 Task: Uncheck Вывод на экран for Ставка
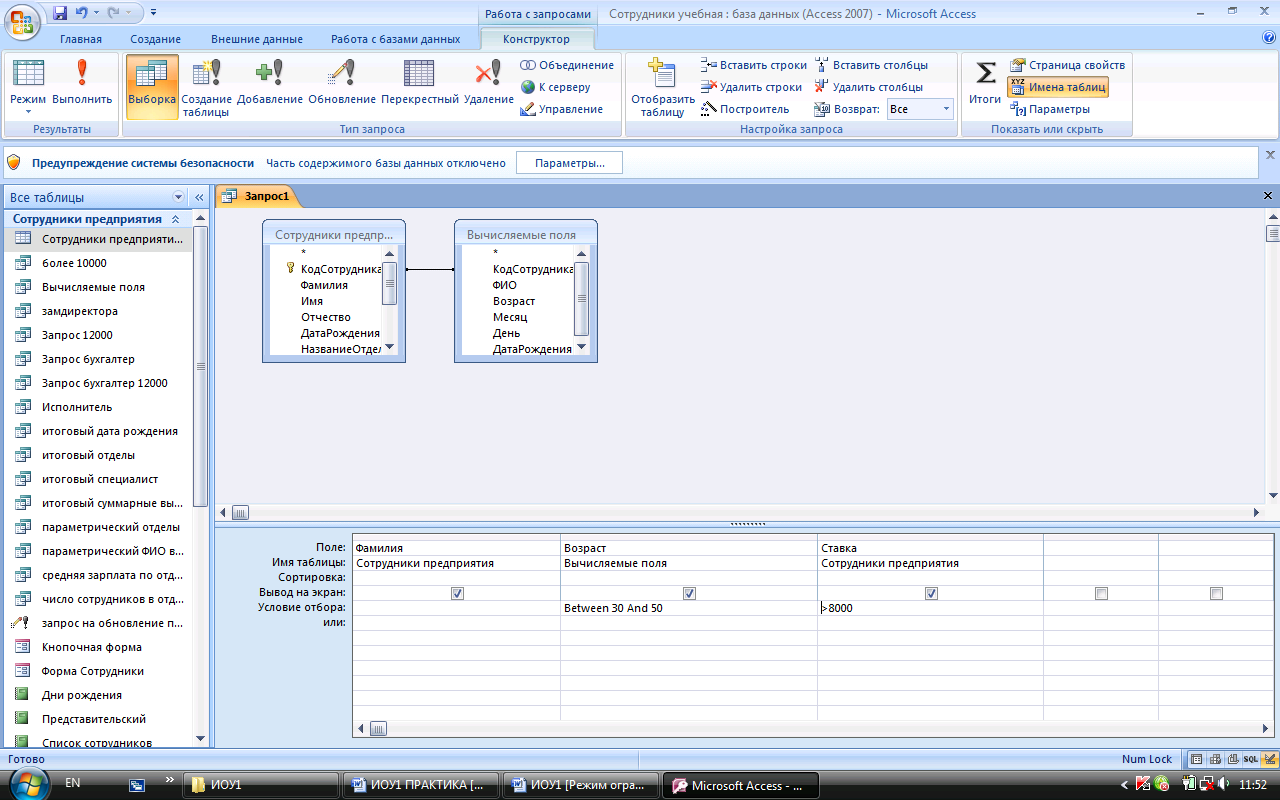931,593
